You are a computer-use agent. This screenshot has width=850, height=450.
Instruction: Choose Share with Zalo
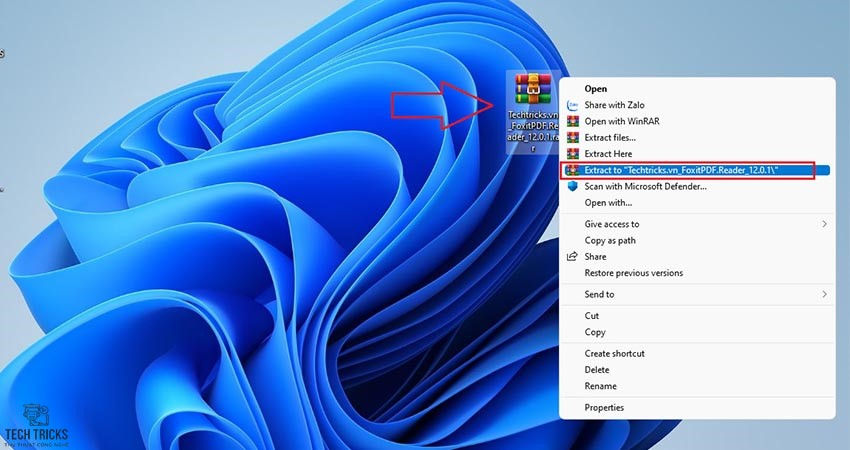click(x=697, y=105)
